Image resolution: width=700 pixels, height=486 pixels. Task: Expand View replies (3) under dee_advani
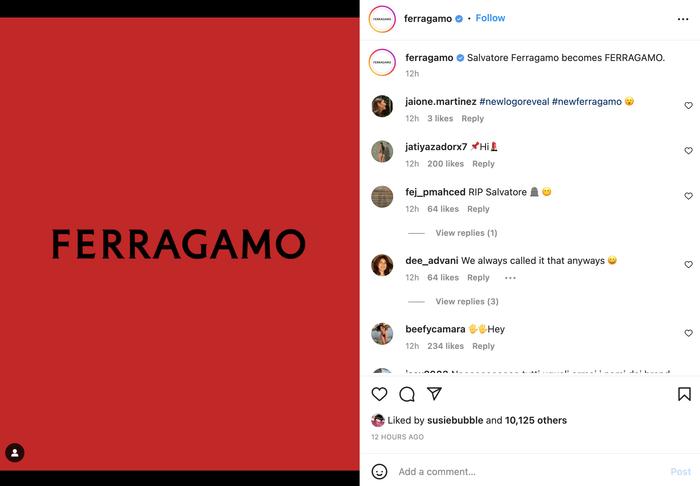467,302
